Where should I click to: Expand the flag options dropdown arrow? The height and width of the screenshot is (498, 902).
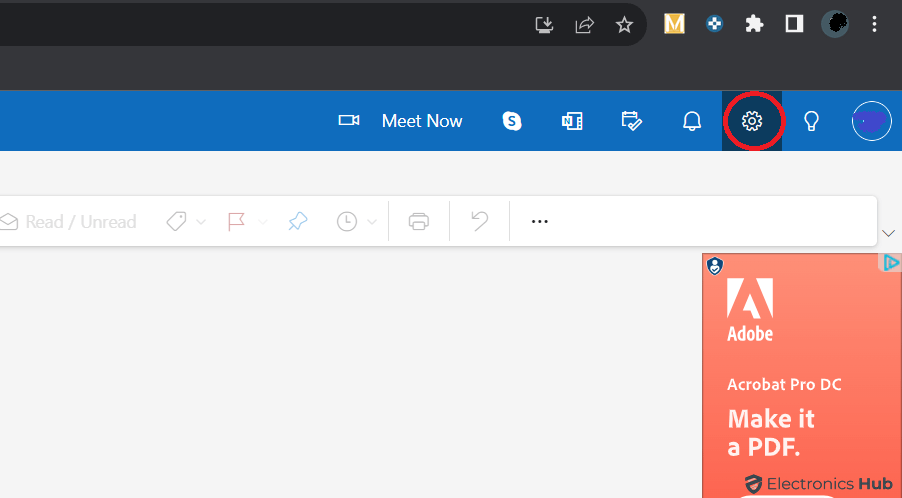point(263,222)
